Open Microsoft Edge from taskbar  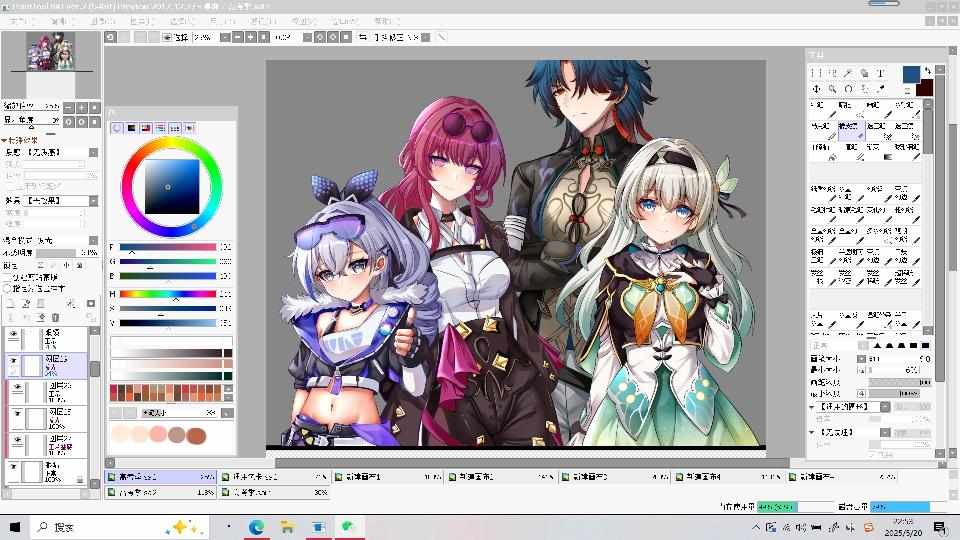coord(257,527)
